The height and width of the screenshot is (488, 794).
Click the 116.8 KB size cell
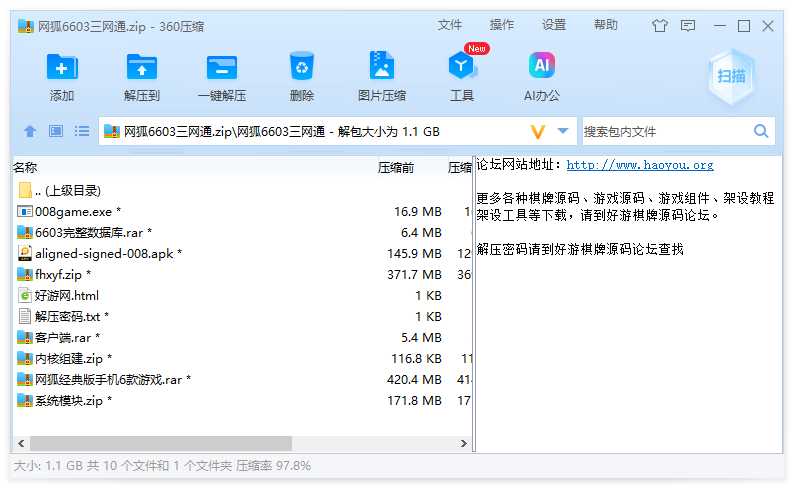point(416,358)
